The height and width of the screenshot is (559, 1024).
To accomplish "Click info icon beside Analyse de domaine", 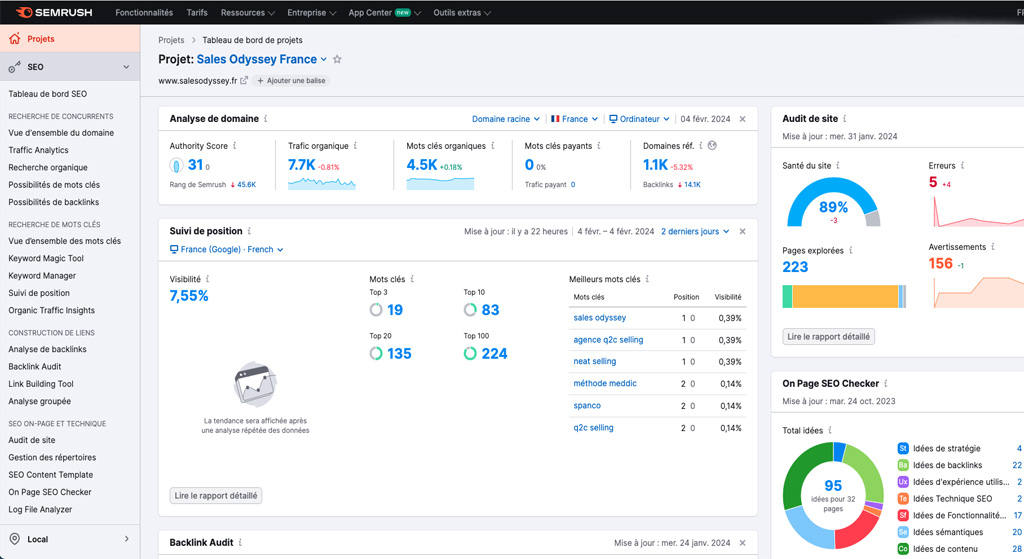I will 266,119.
